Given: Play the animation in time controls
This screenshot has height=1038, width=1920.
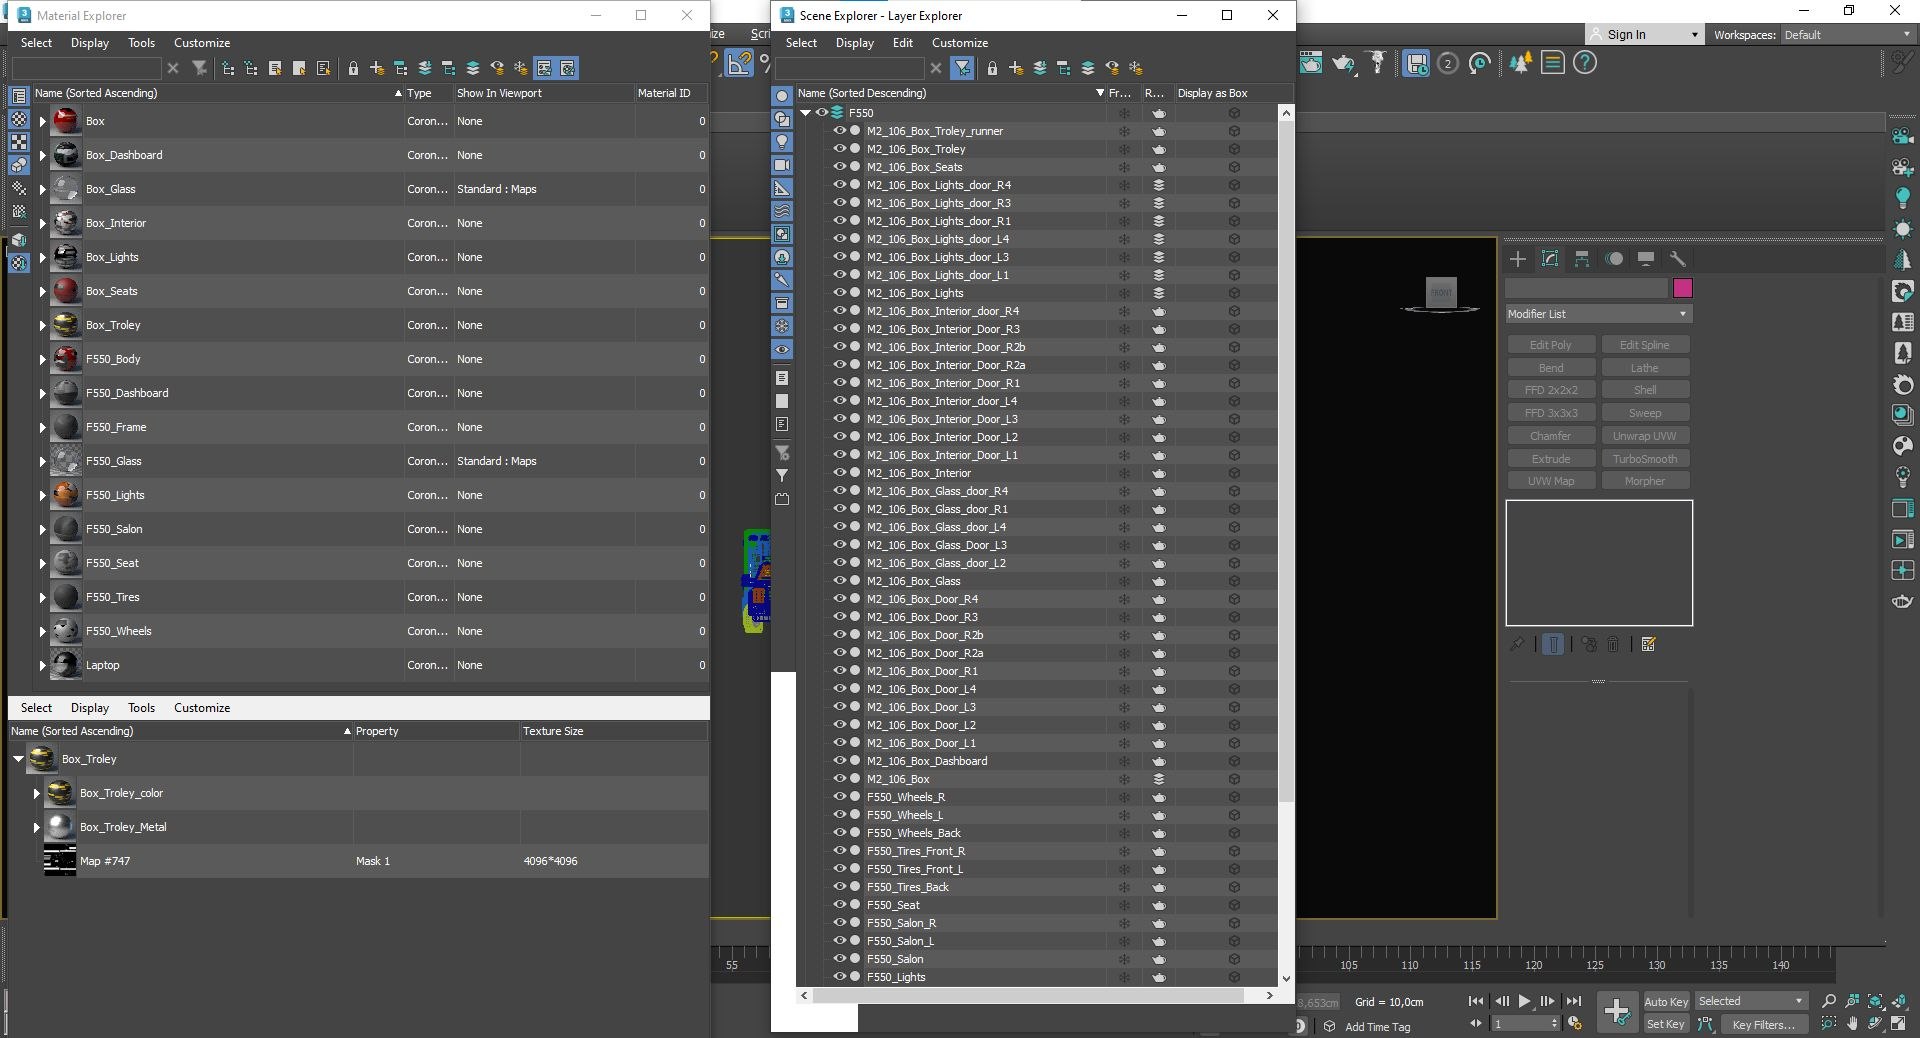Looking at the screenshot, I should (1524, 1001).
